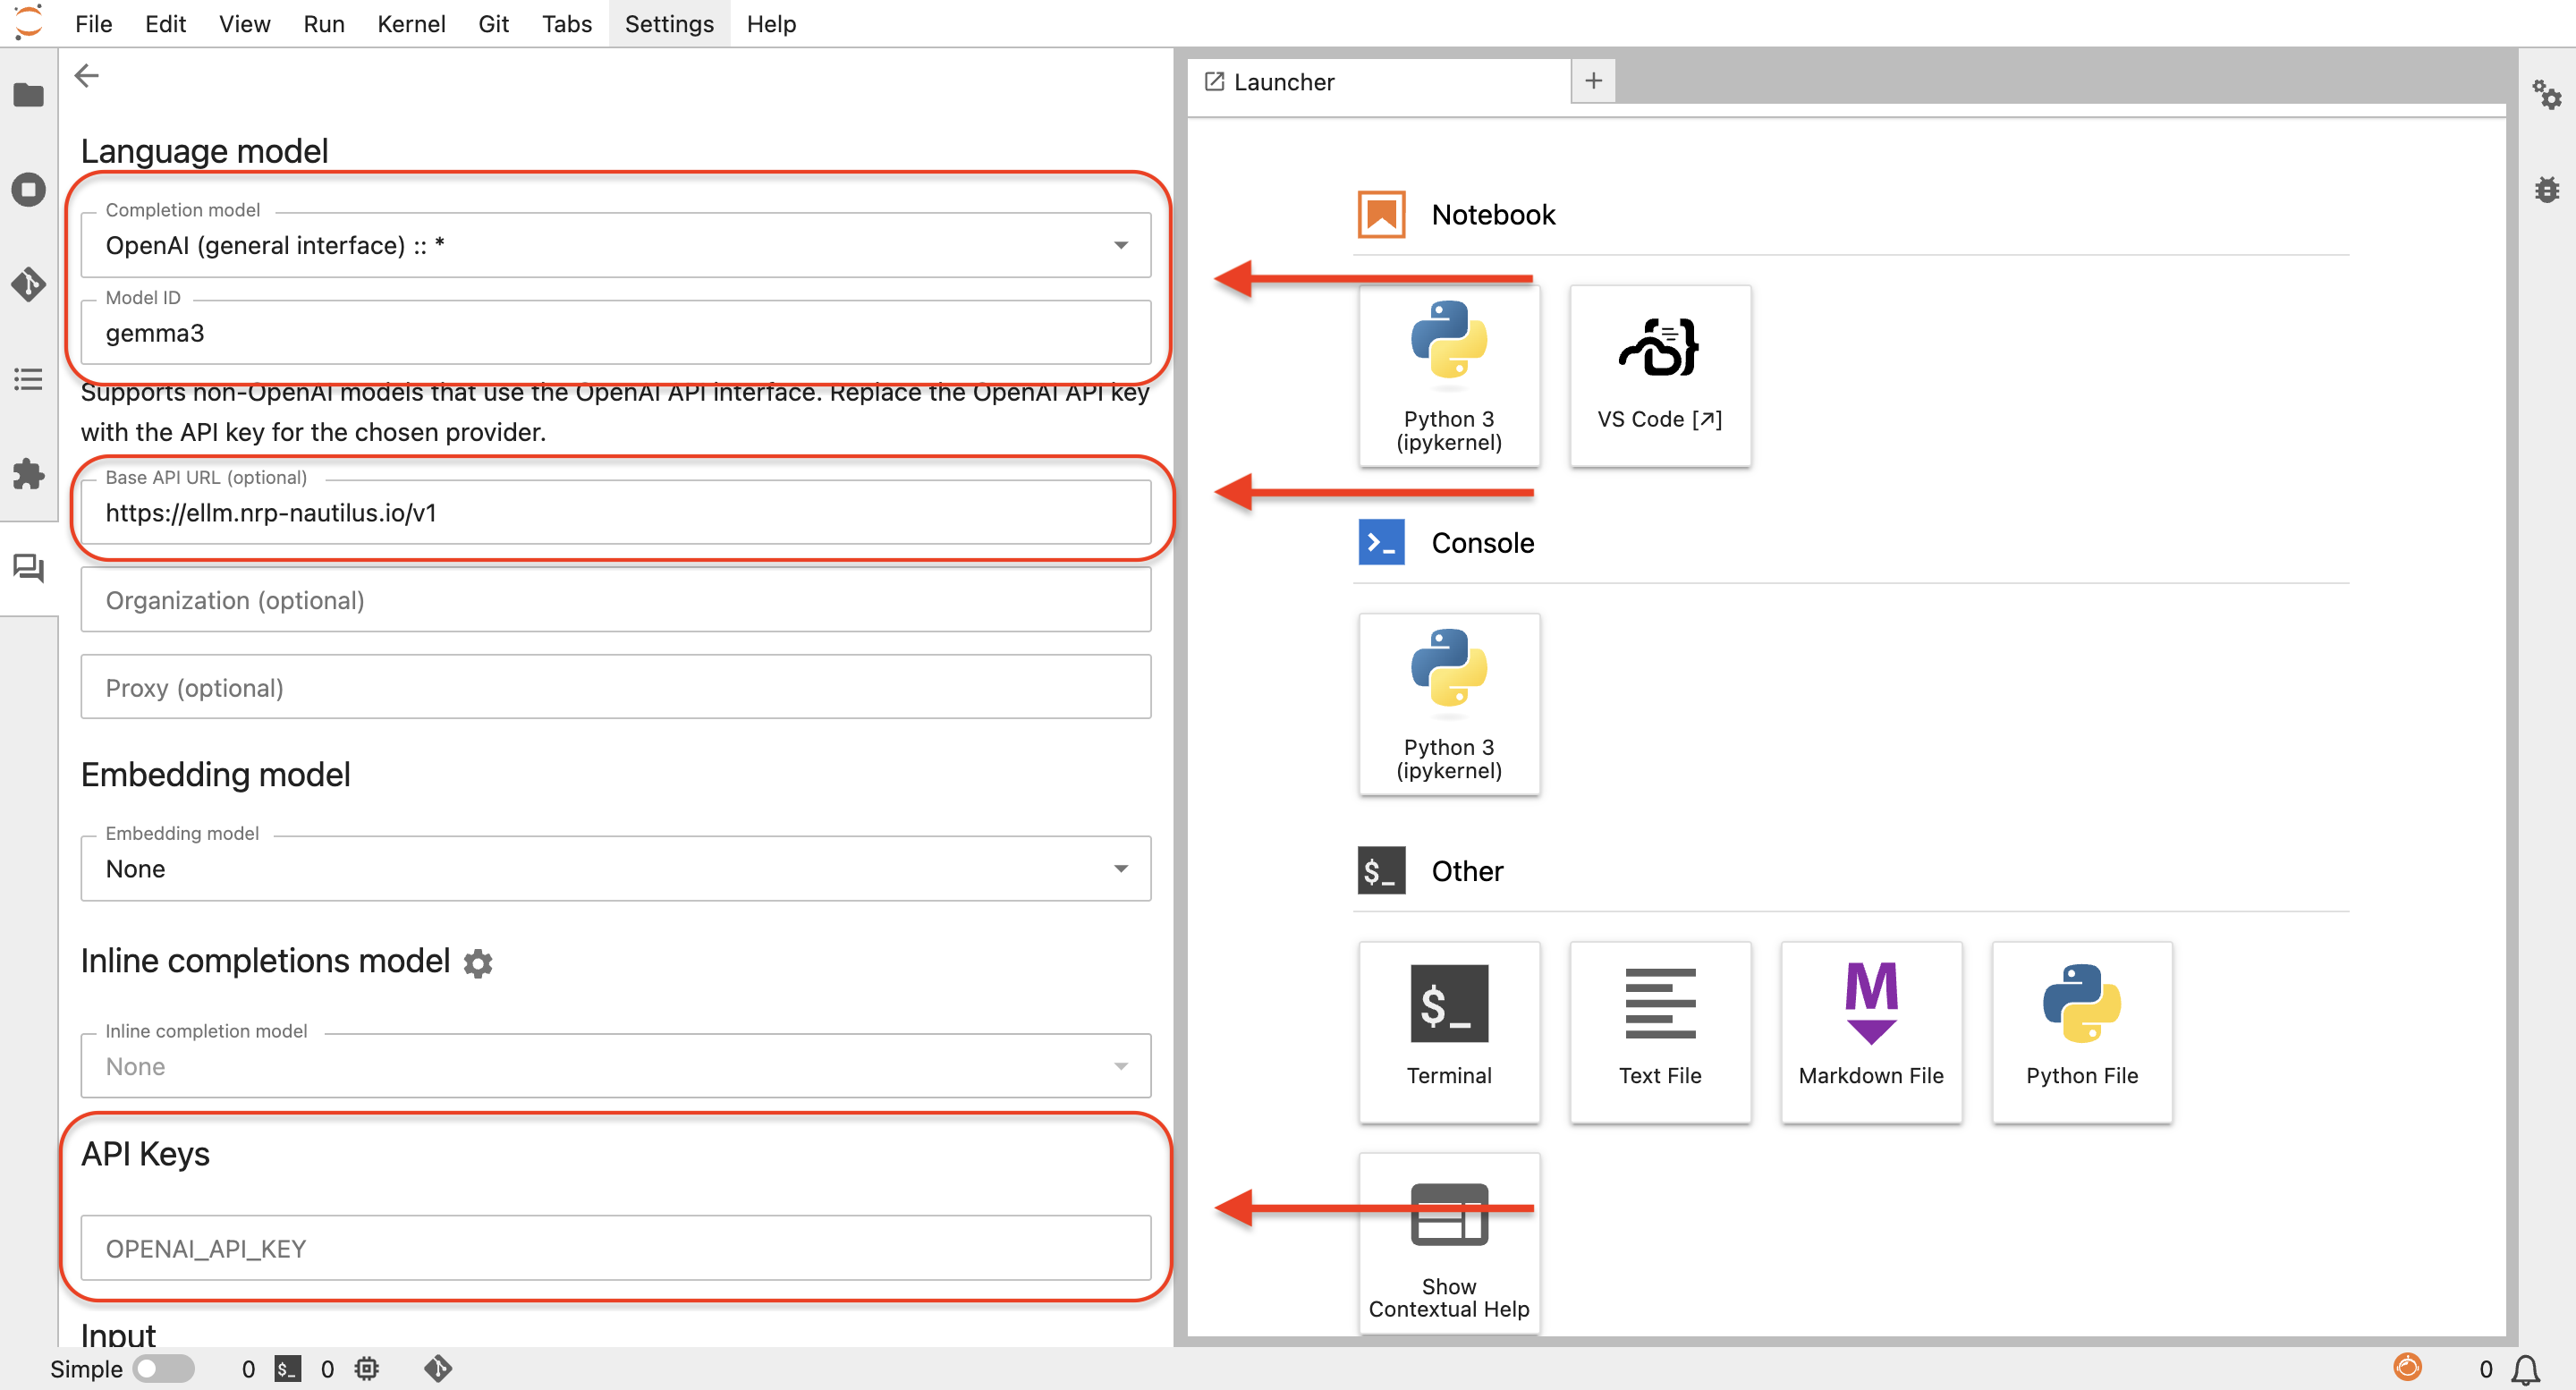
Task: Open a new Terminal from launcher
Action: [x=1449, y=1032]
